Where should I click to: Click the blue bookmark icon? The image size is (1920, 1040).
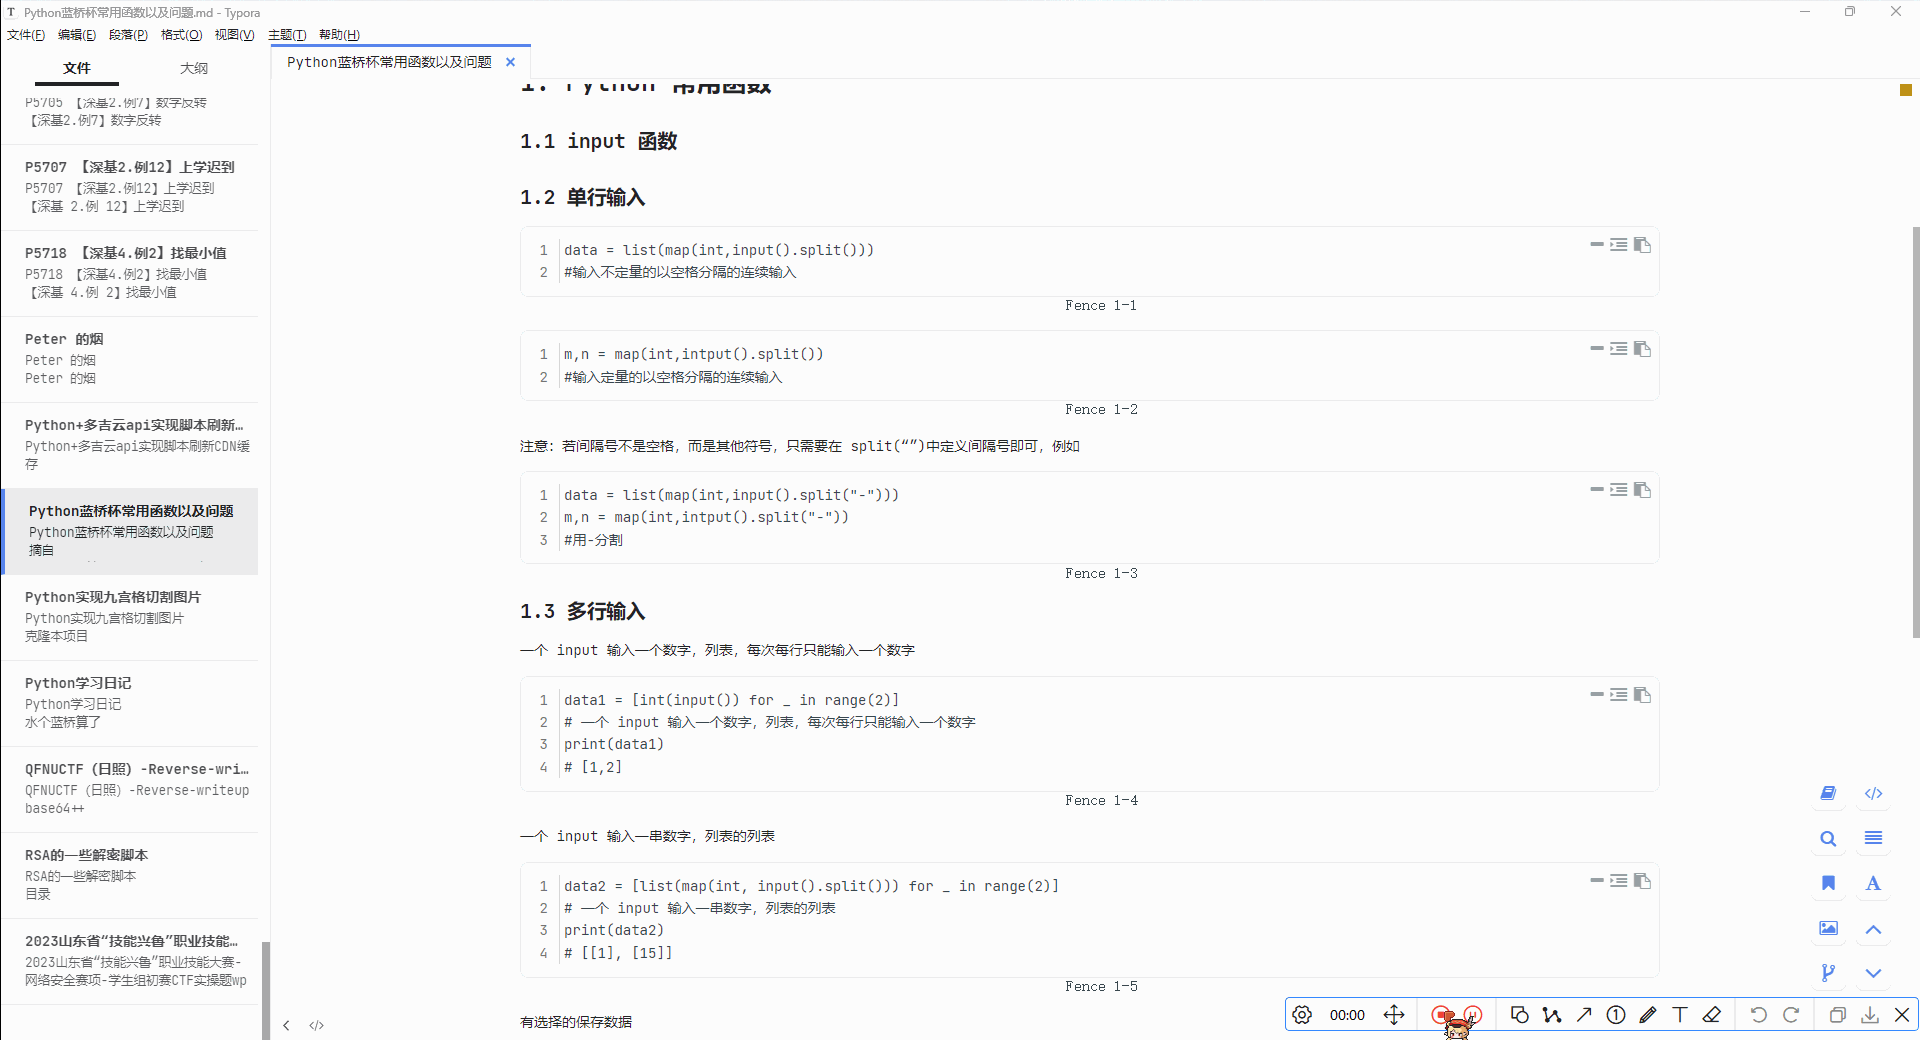[1828, 883]
